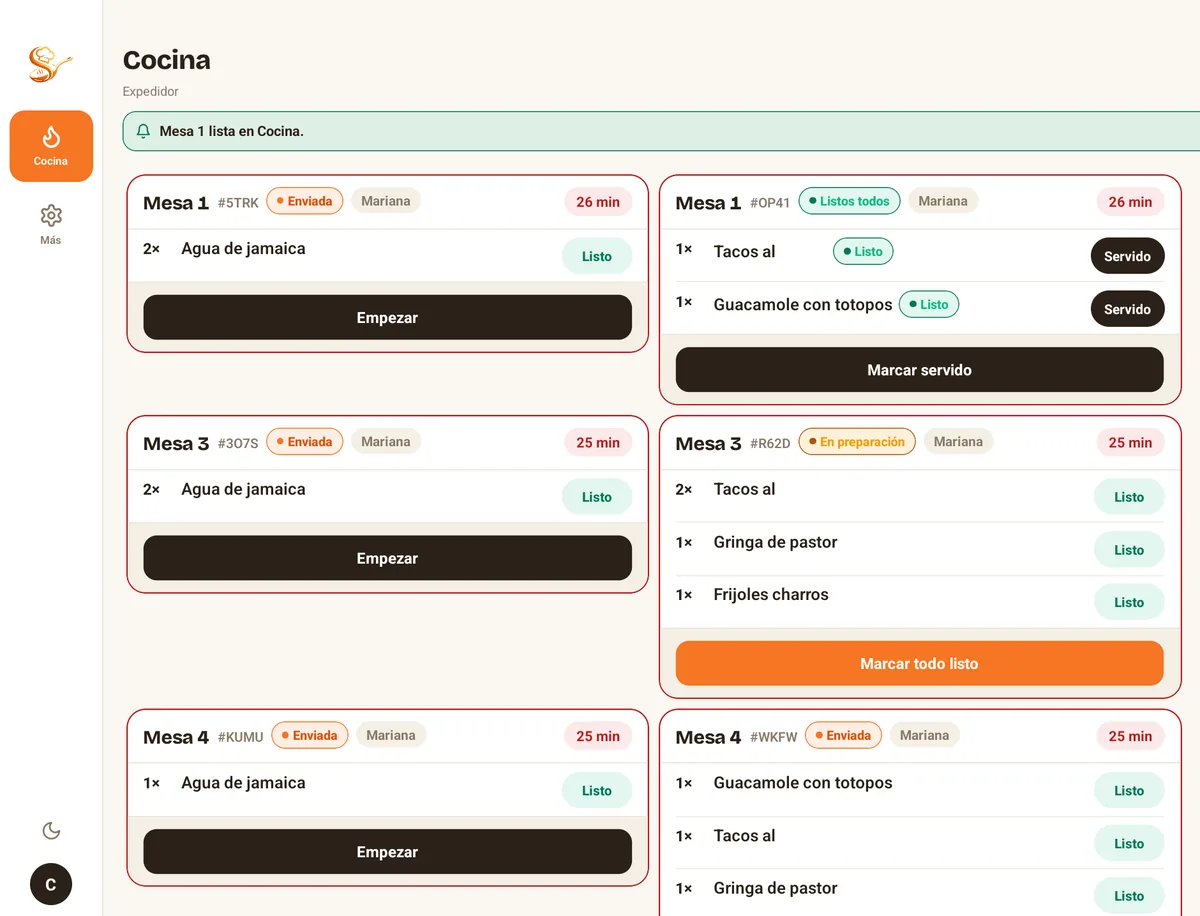Click the 25 min timer on order #3O7S
Screen dimensions: 1200x916
[x=598, y=443]
